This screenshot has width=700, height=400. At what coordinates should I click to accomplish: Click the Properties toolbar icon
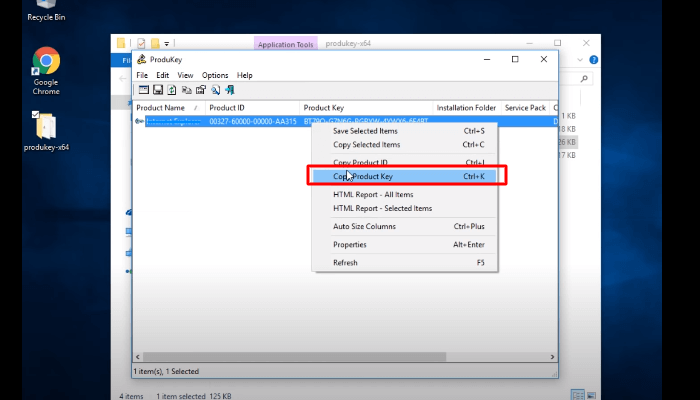coord(201,90)
